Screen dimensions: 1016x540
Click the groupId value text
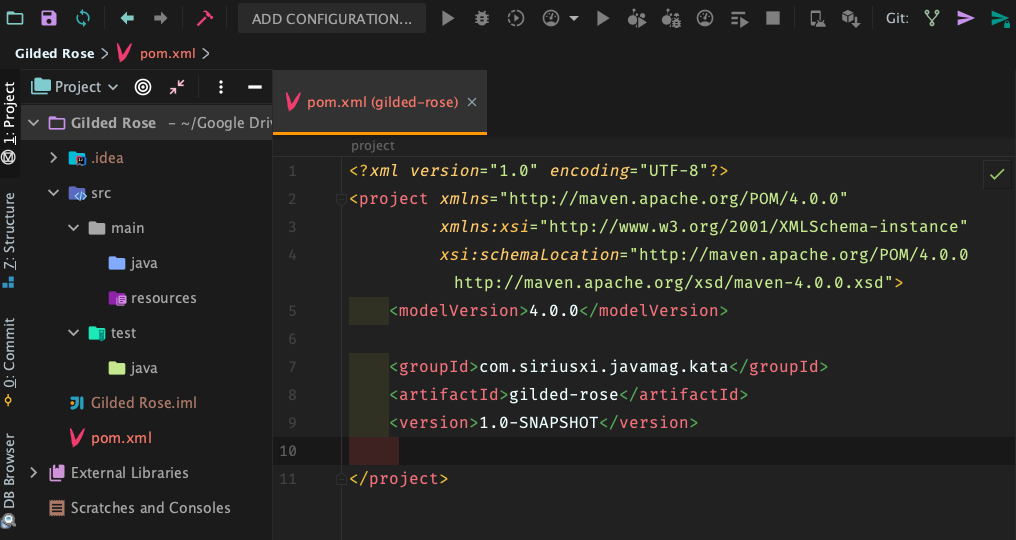click(604, 367)
